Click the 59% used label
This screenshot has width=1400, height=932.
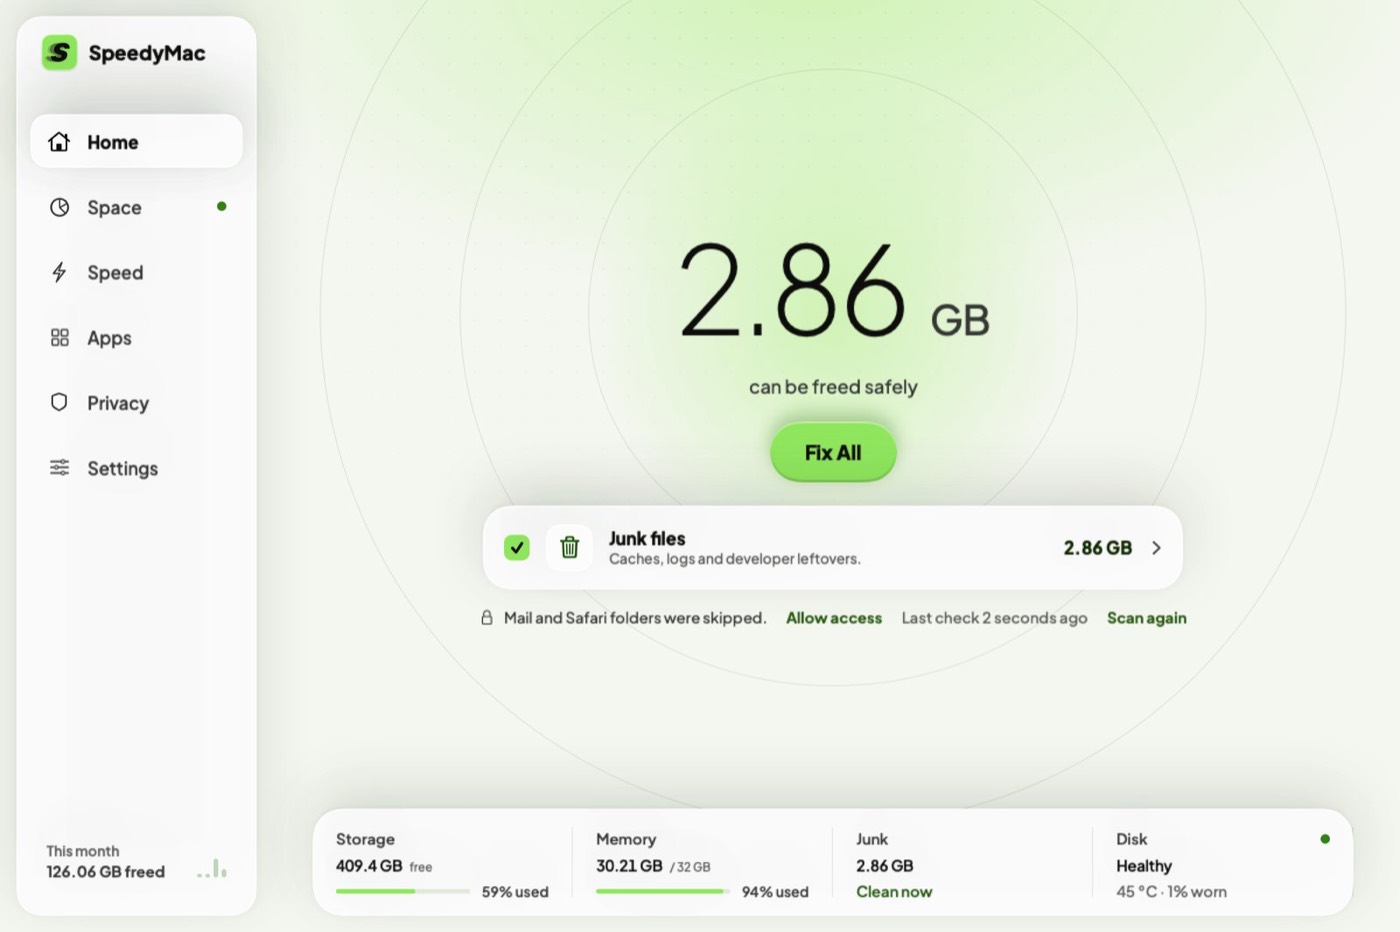515,892
